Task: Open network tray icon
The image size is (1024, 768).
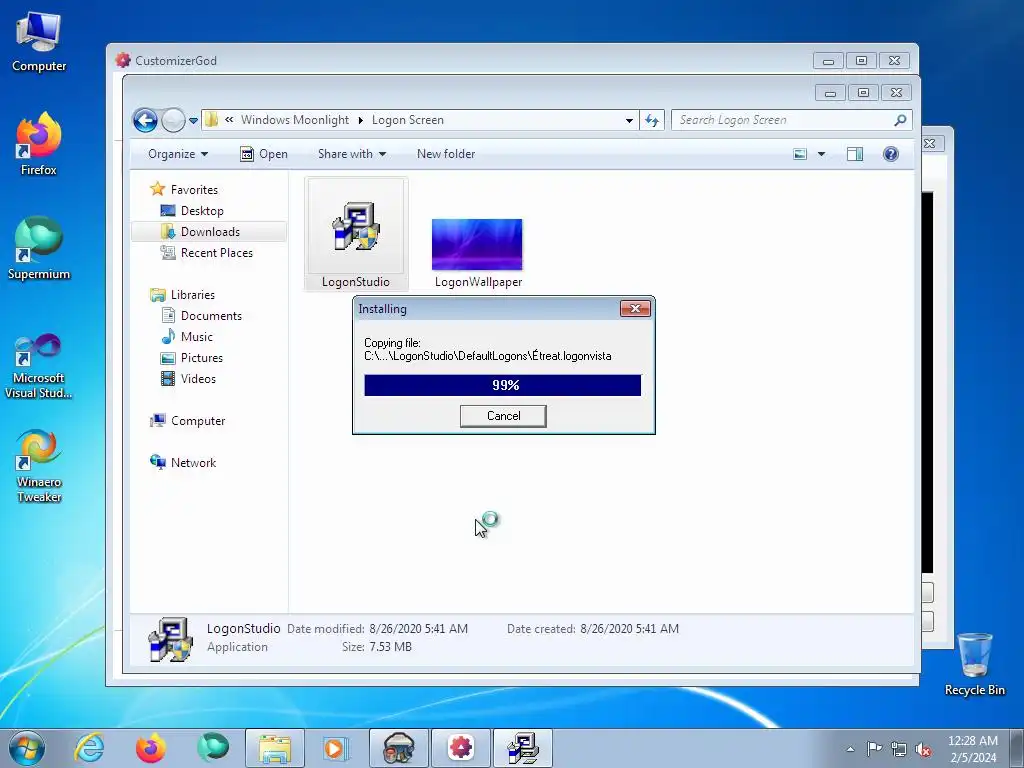Action: (x=899, y=749)
